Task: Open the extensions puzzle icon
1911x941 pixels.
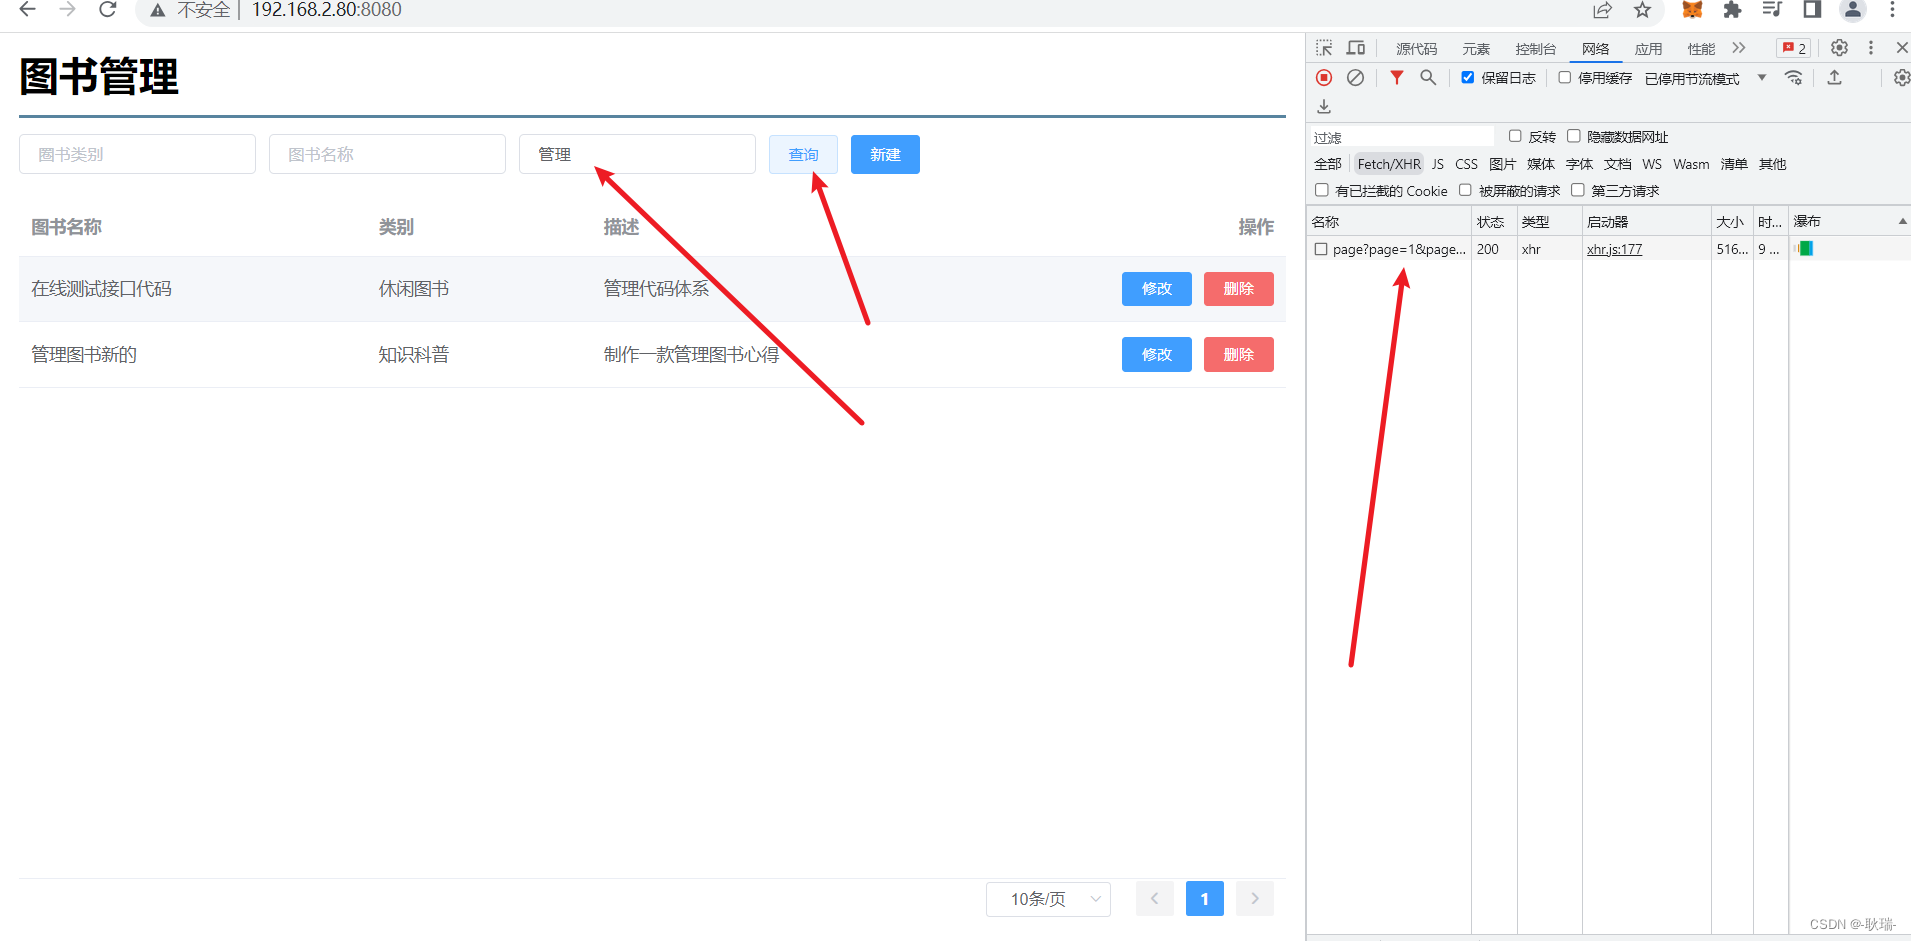Action: pyautogui.click(x=1732, y=10)
